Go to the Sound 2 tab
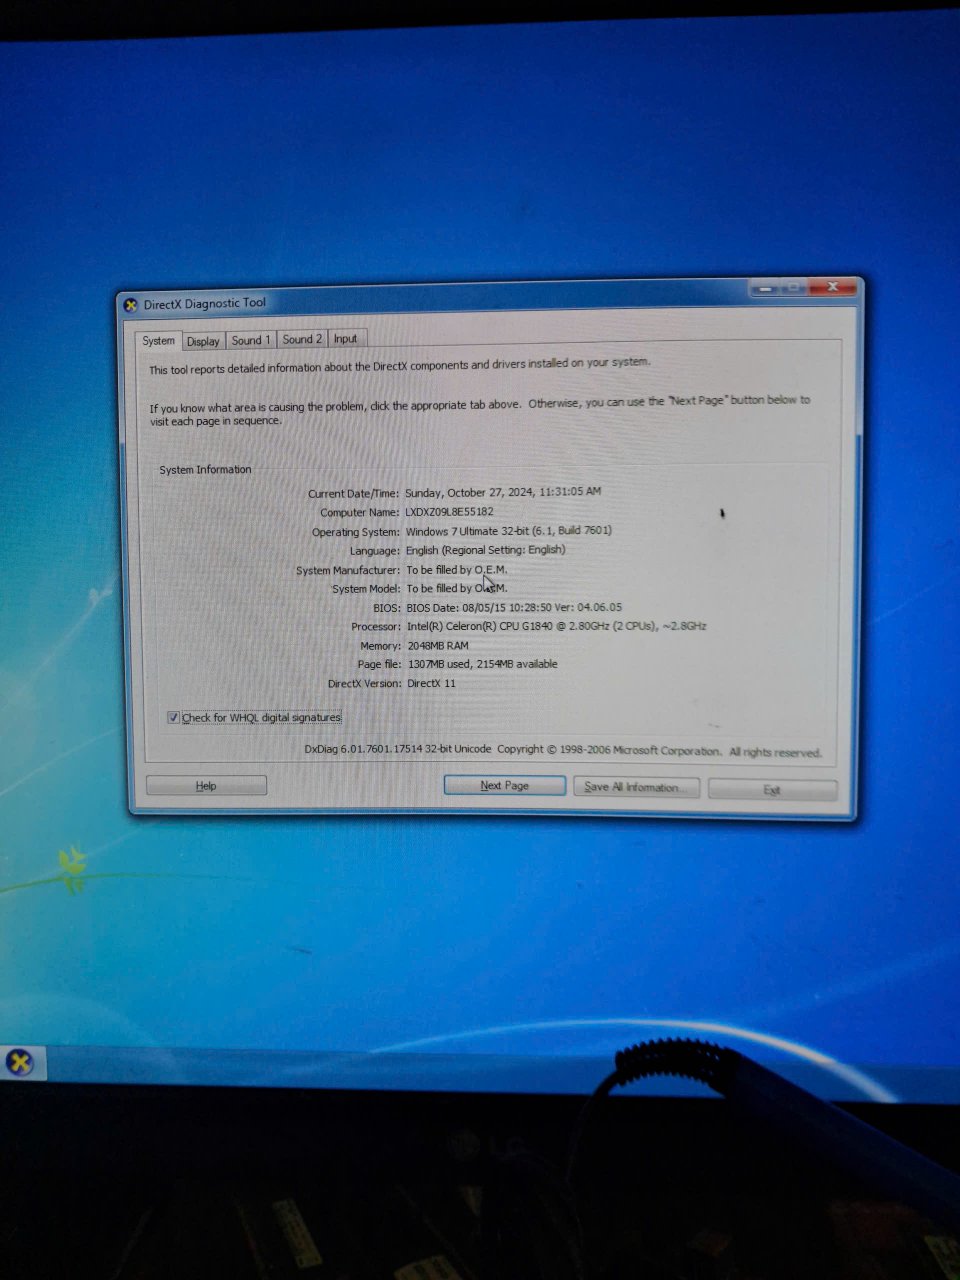 point(302,339)
